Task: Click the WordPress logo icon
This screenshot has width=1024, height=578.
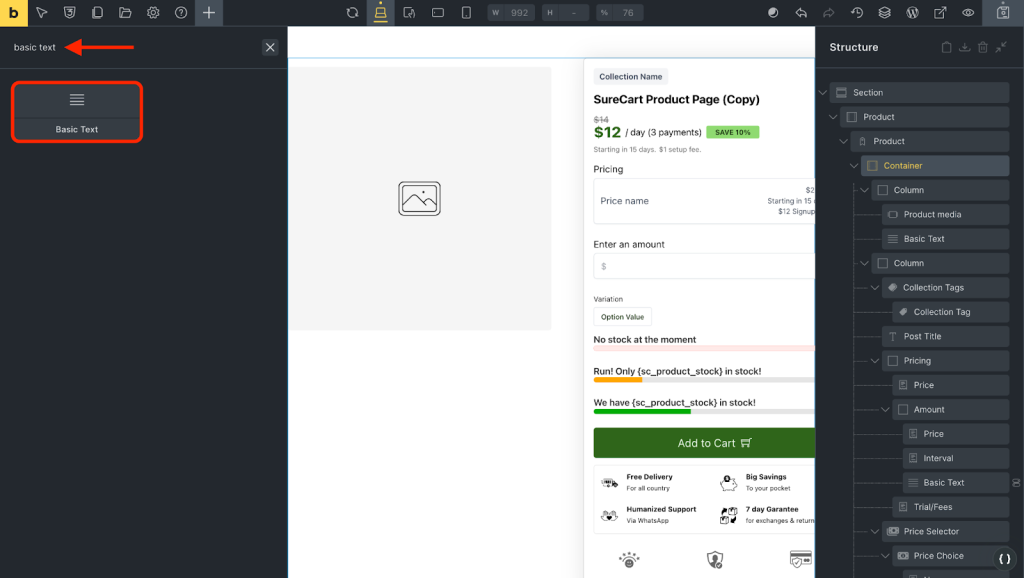Action: (912, 13)
